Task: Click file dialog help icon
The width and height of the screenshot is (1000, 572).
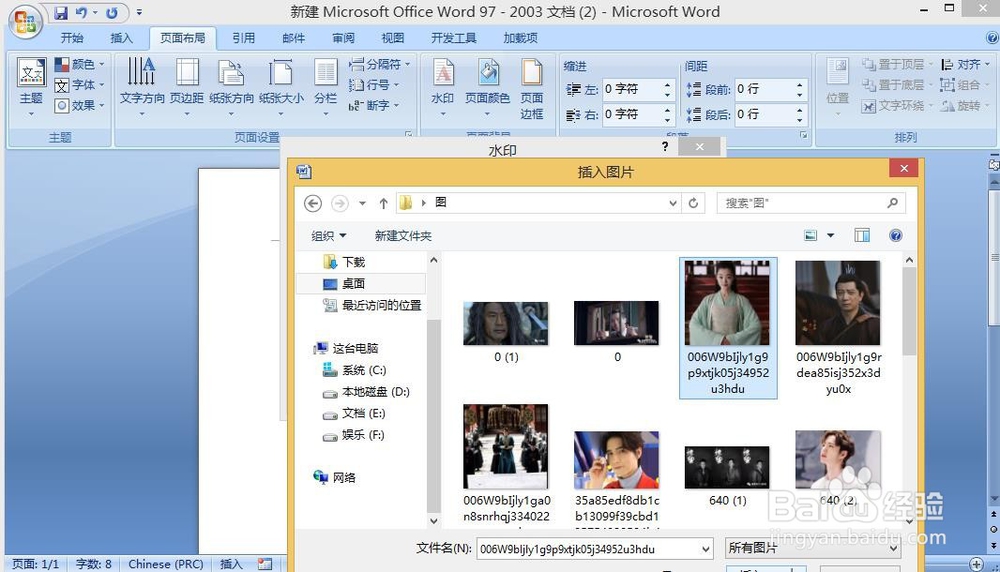Action: [x=895, y=236]
